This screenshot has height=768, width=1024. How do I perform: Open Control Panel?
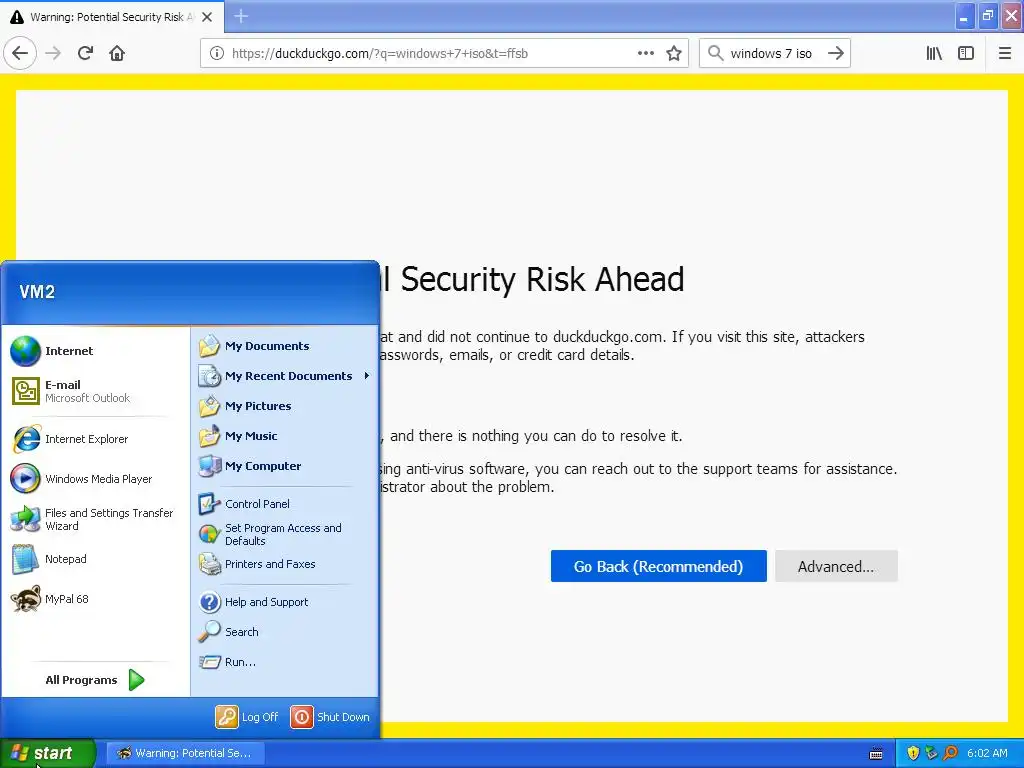[285, 504]
